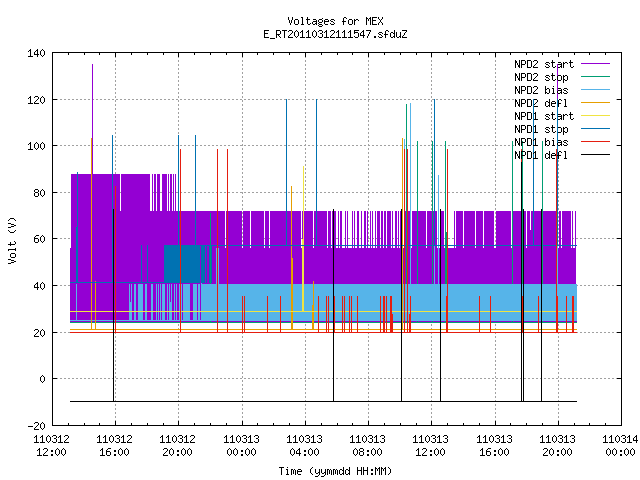Click the purple NPD2 start legend line
Image resolution: width=640 pixels, height=480 pixels.
tap(595, 64)
